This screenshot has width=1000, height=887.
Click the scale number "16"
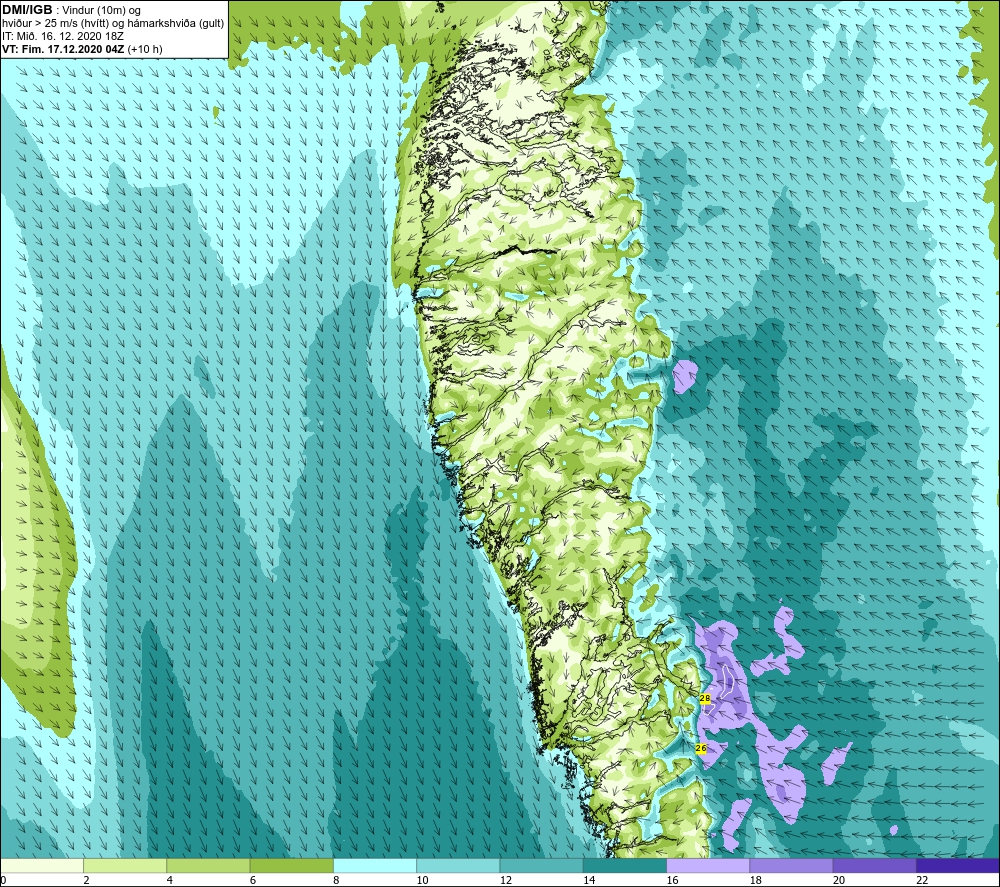pos(672,881)
